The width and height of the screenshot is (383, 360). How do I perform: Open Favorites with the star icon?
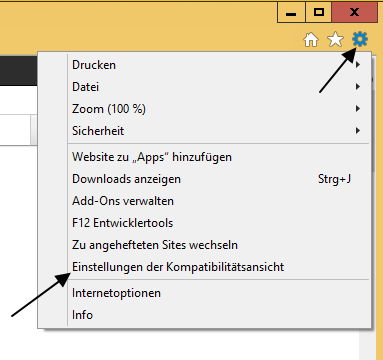click(x=335, y=40)
